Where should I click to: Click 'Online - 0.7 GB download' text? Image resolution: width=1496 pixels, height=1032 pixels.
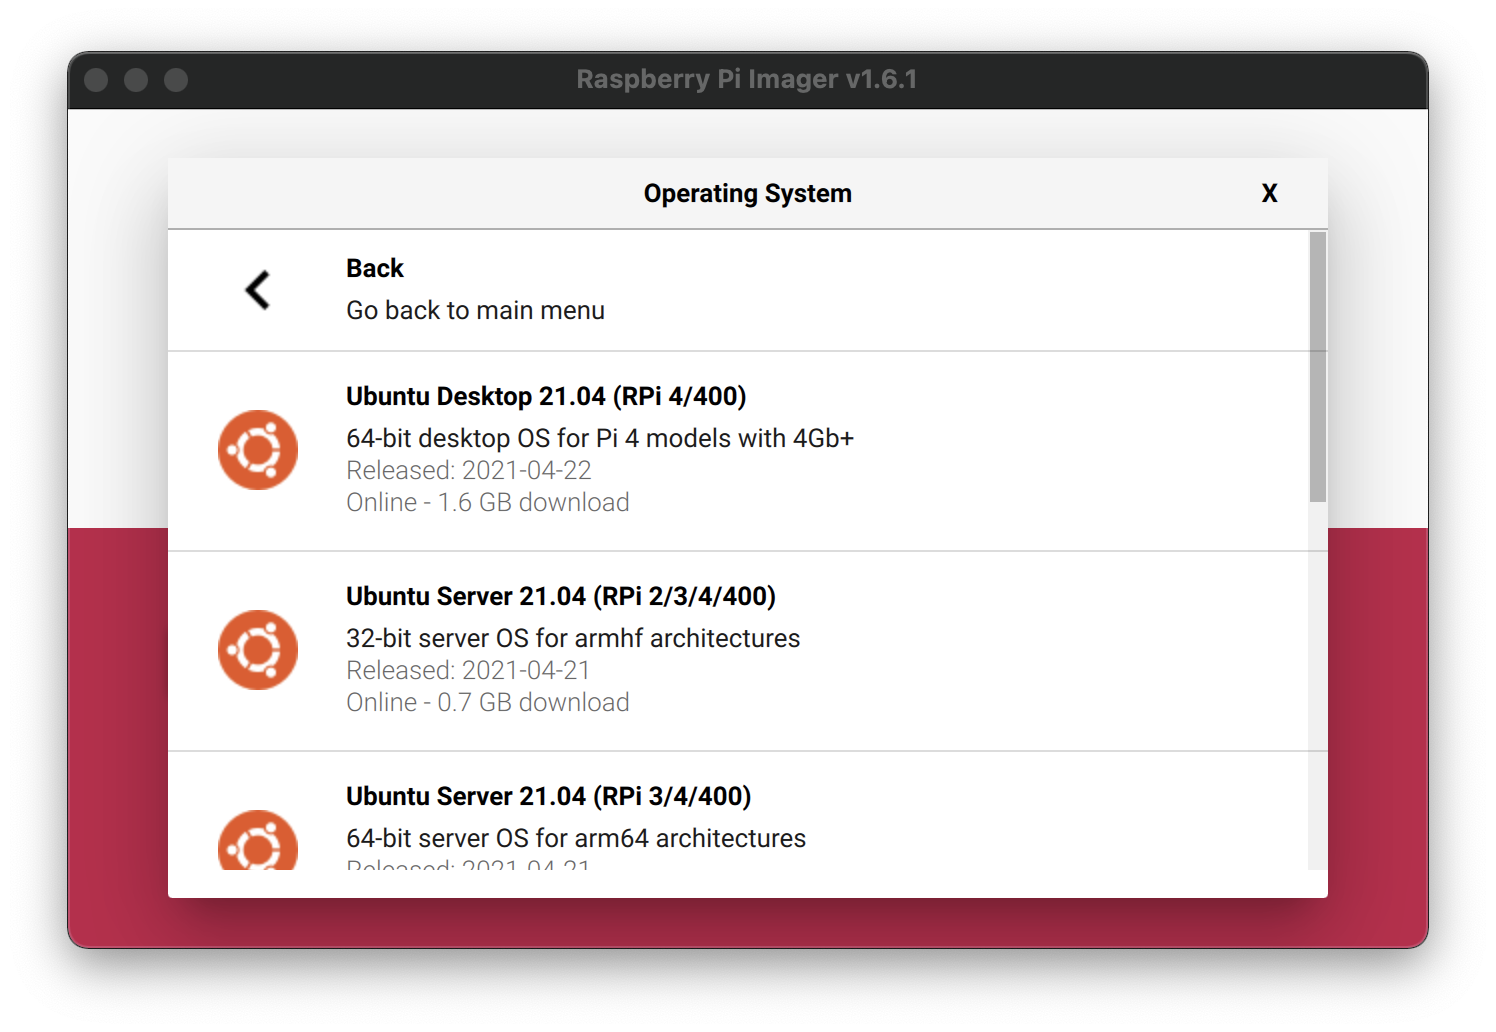tap(488, 702)
